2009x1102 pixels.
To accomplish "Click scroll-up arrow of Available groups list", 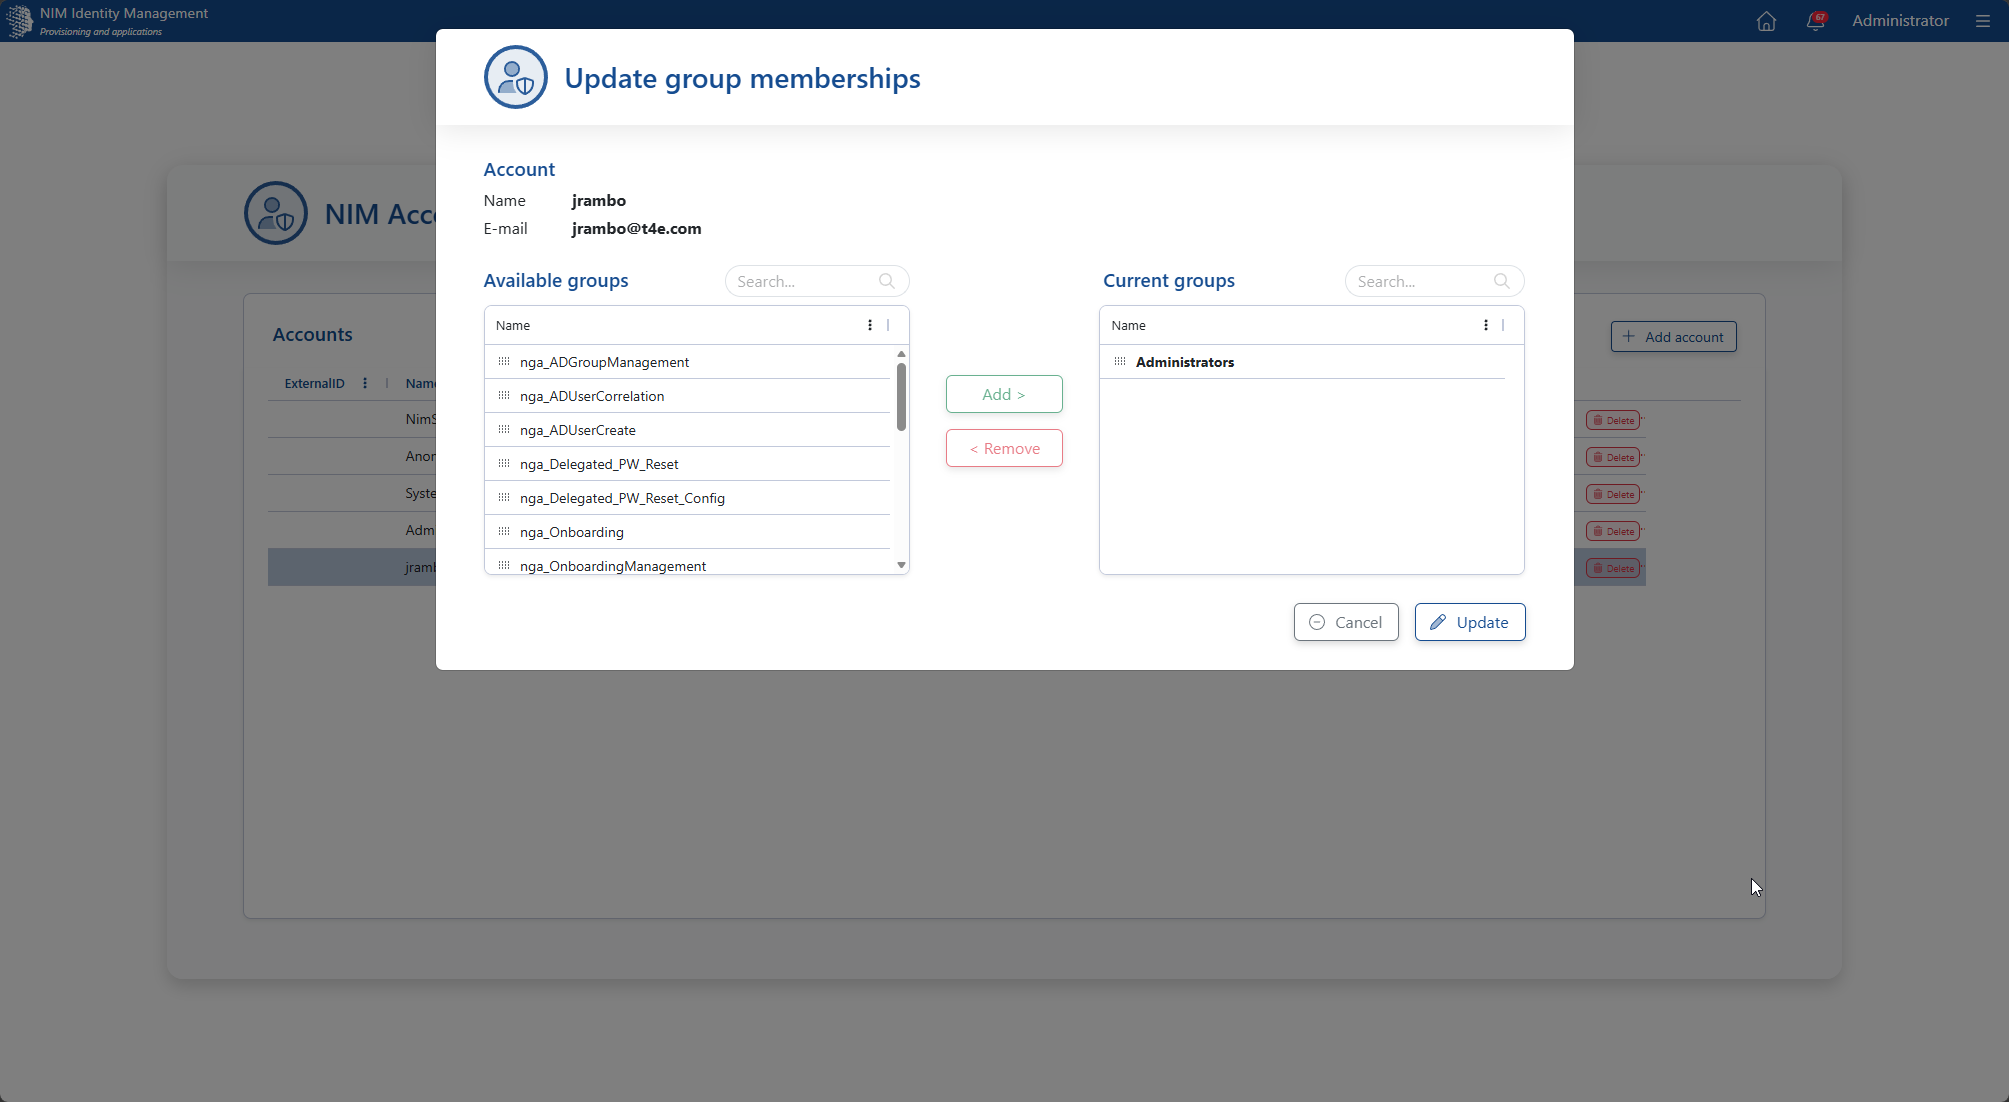I will pos(901,354).
